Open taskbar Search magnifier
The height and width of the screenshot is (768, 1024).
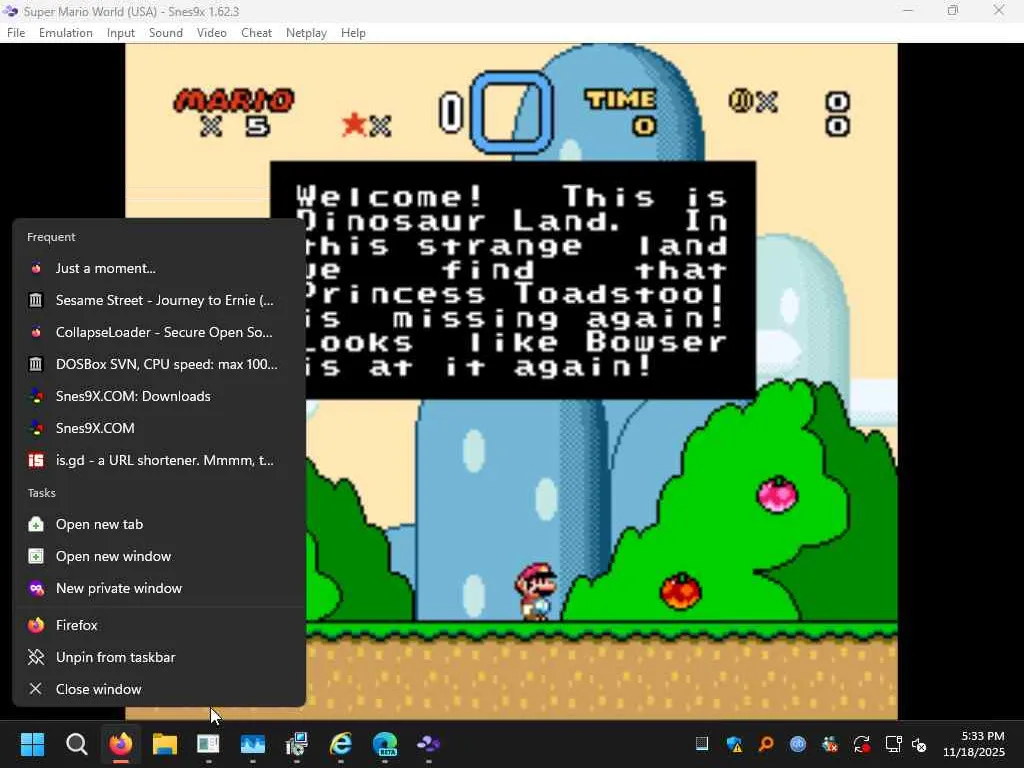coord(76,744)
